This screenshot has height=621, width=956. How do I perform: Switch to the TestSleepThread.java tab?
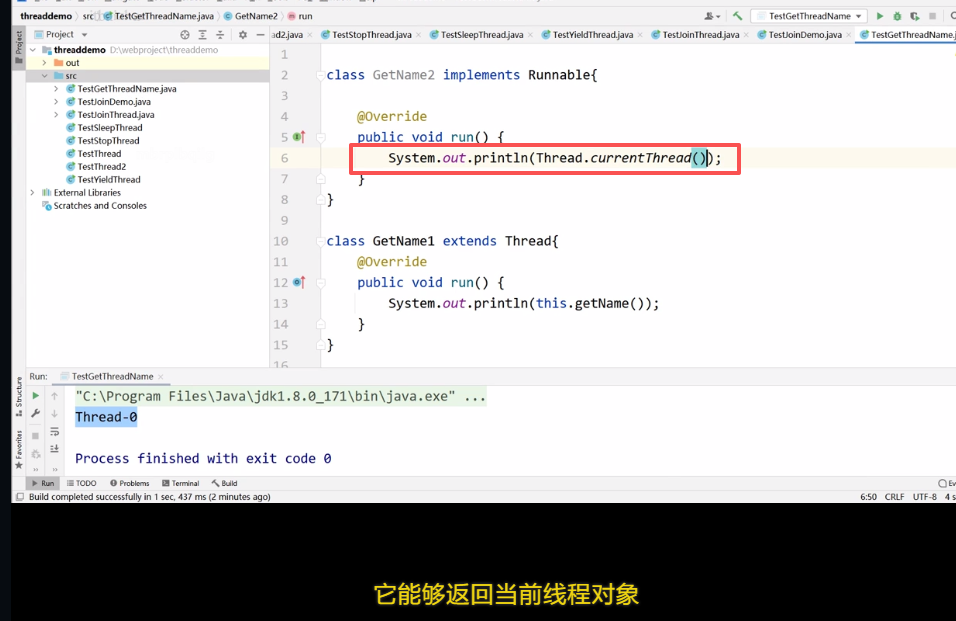pyautogui.click(x=478, y=33)
